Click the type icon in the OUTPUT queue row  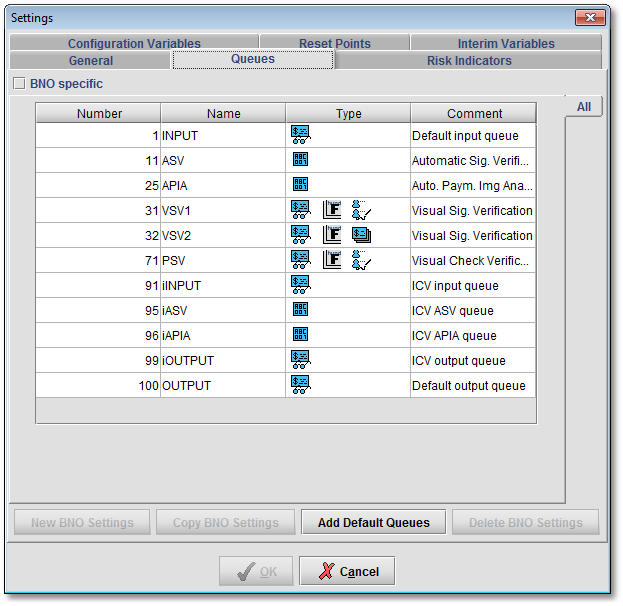pyautogui.click(x=300, y=385)
